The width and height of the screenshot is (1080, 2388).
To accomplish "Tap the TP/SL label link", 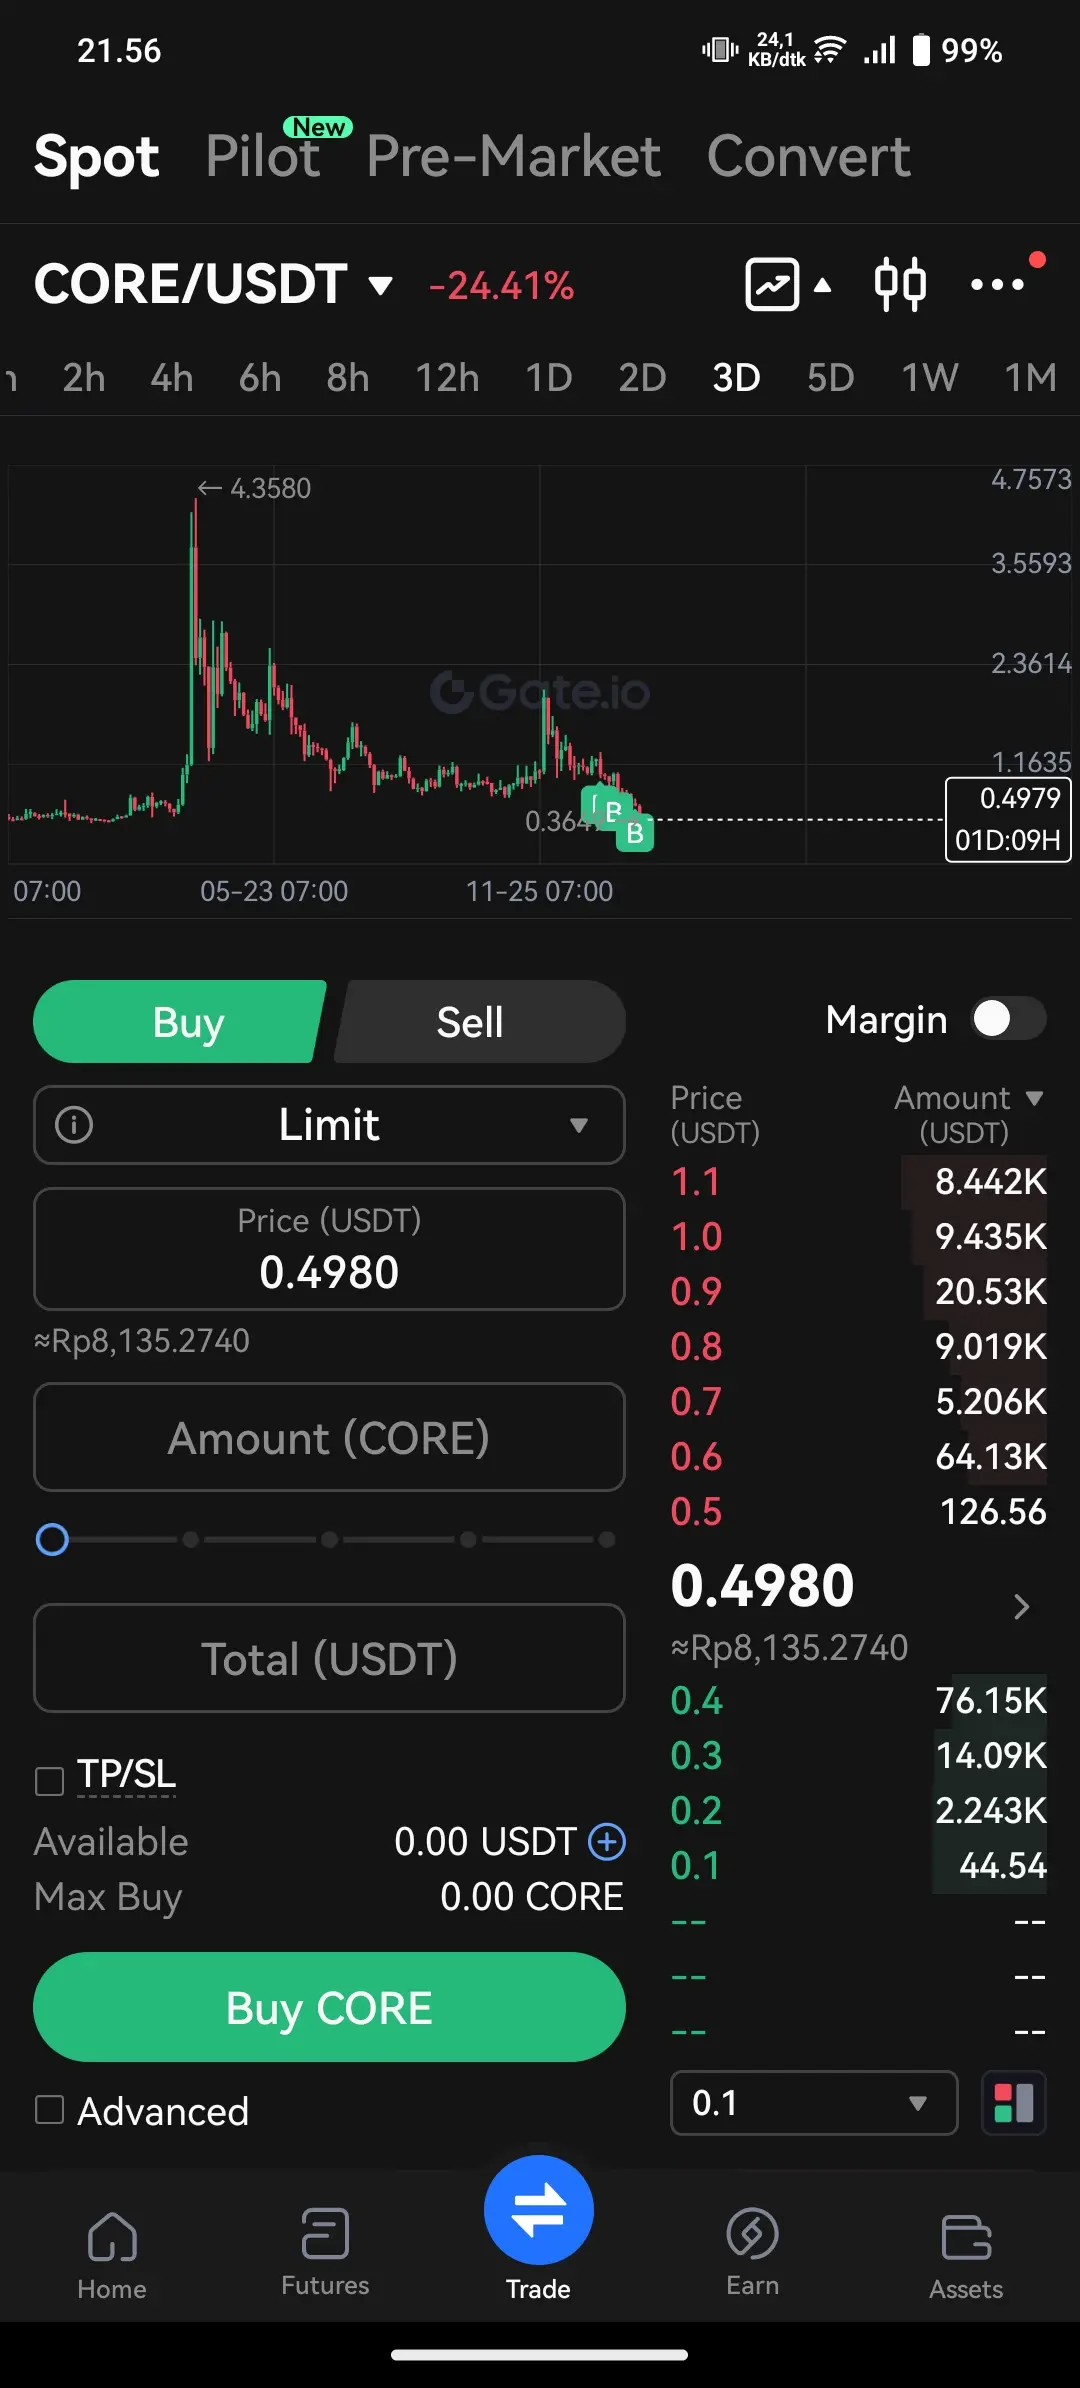I will tap(126, 1775).
